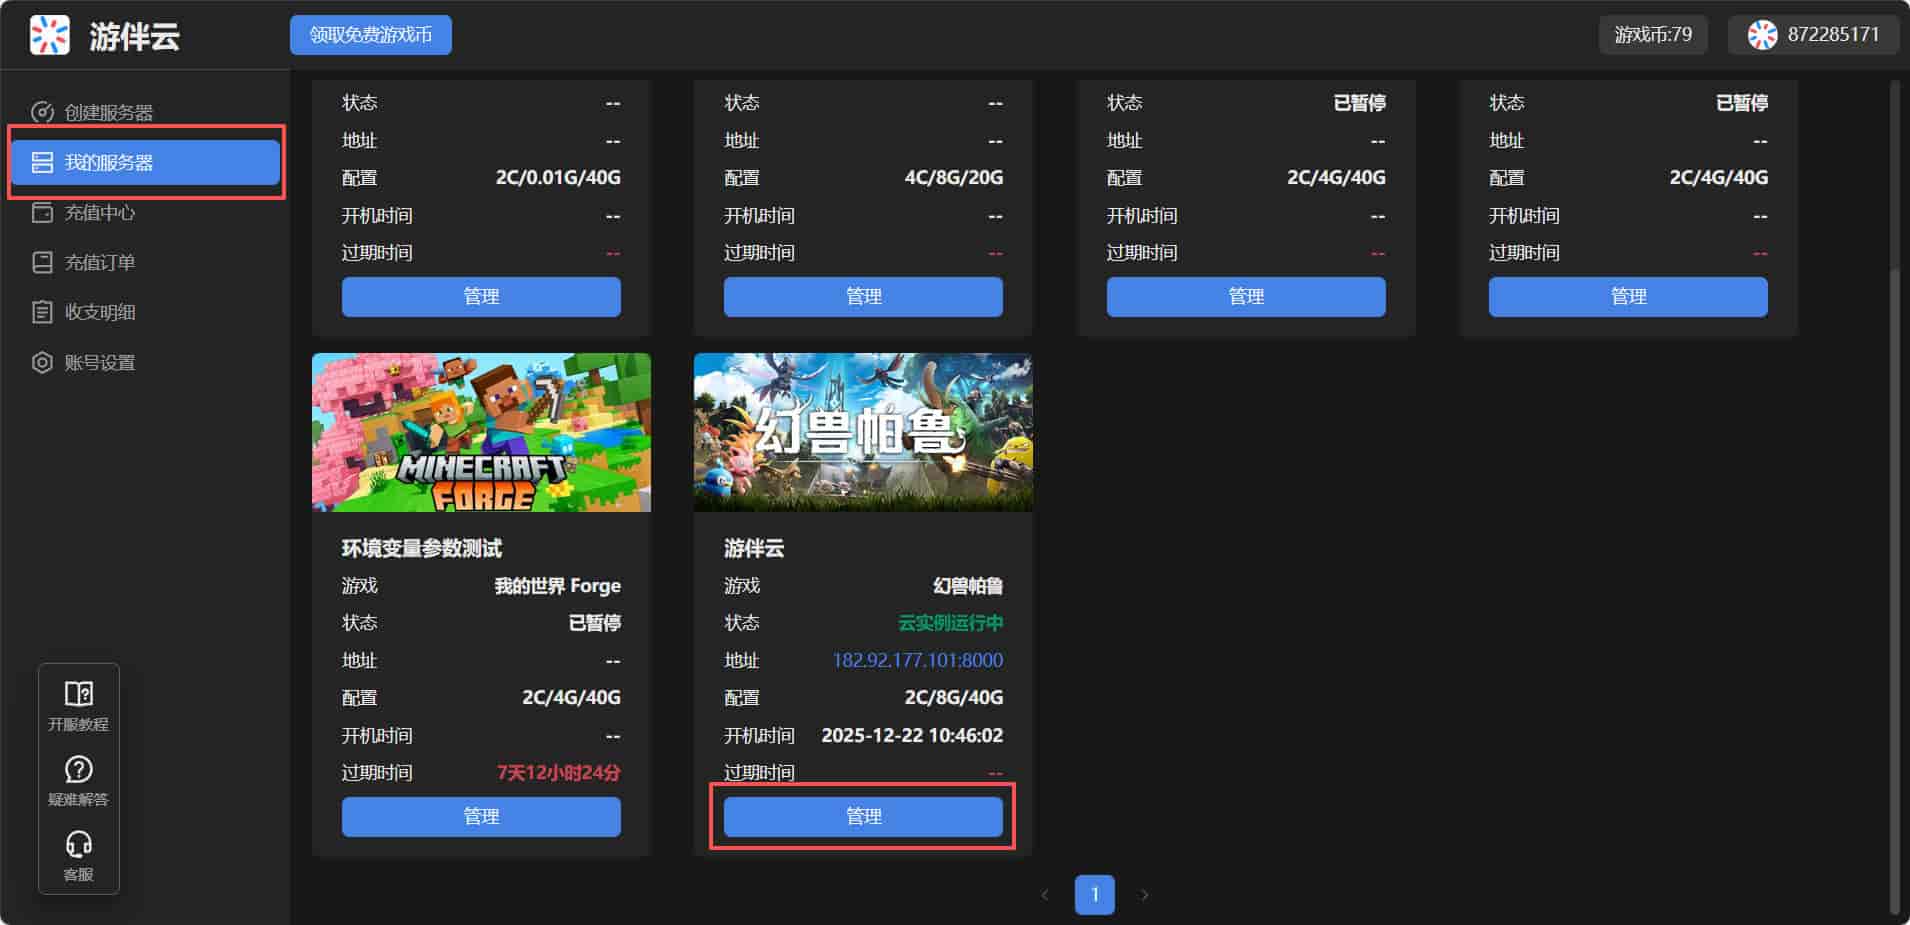
Task: Click the Minecraft Forge server thumbnail
Action: click(x=481, y=432)
